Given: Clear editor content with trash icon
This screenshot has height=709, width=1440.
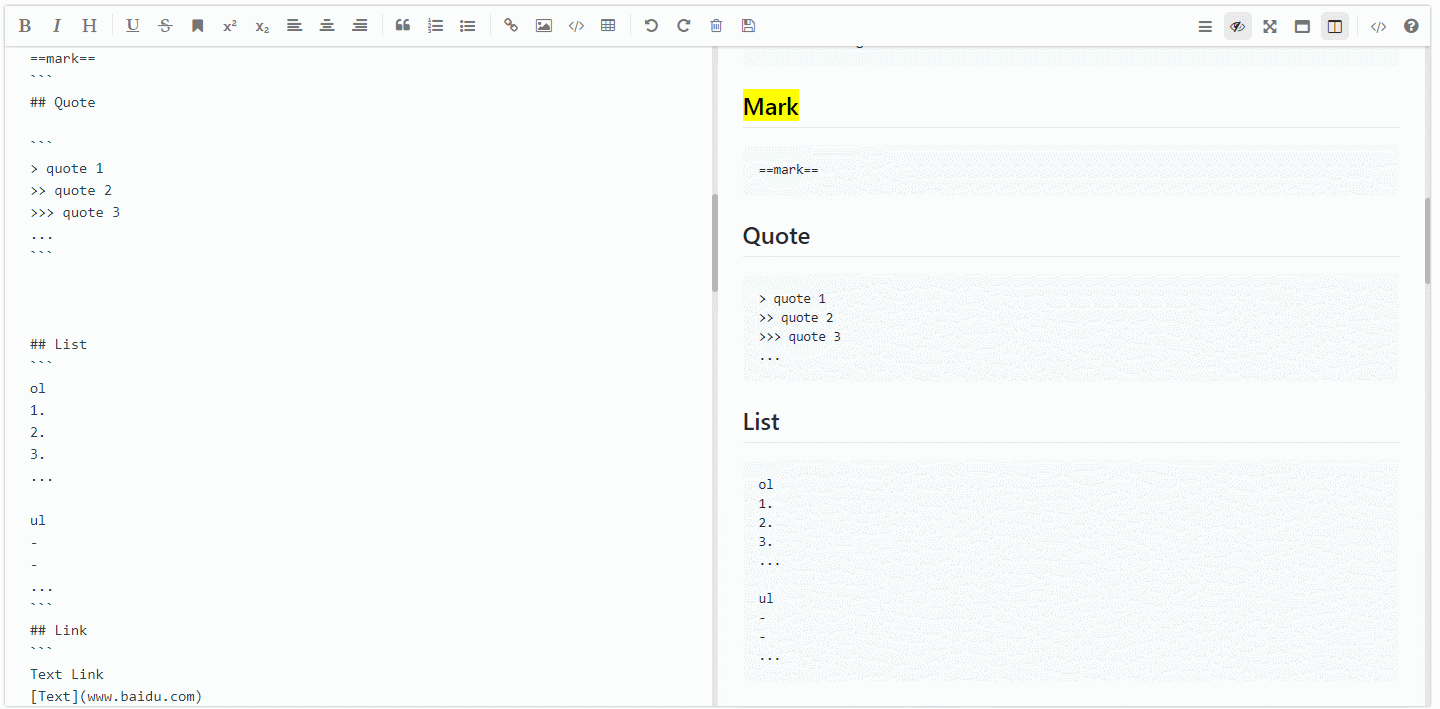Looking at the screenshot, I should [716, 26].
